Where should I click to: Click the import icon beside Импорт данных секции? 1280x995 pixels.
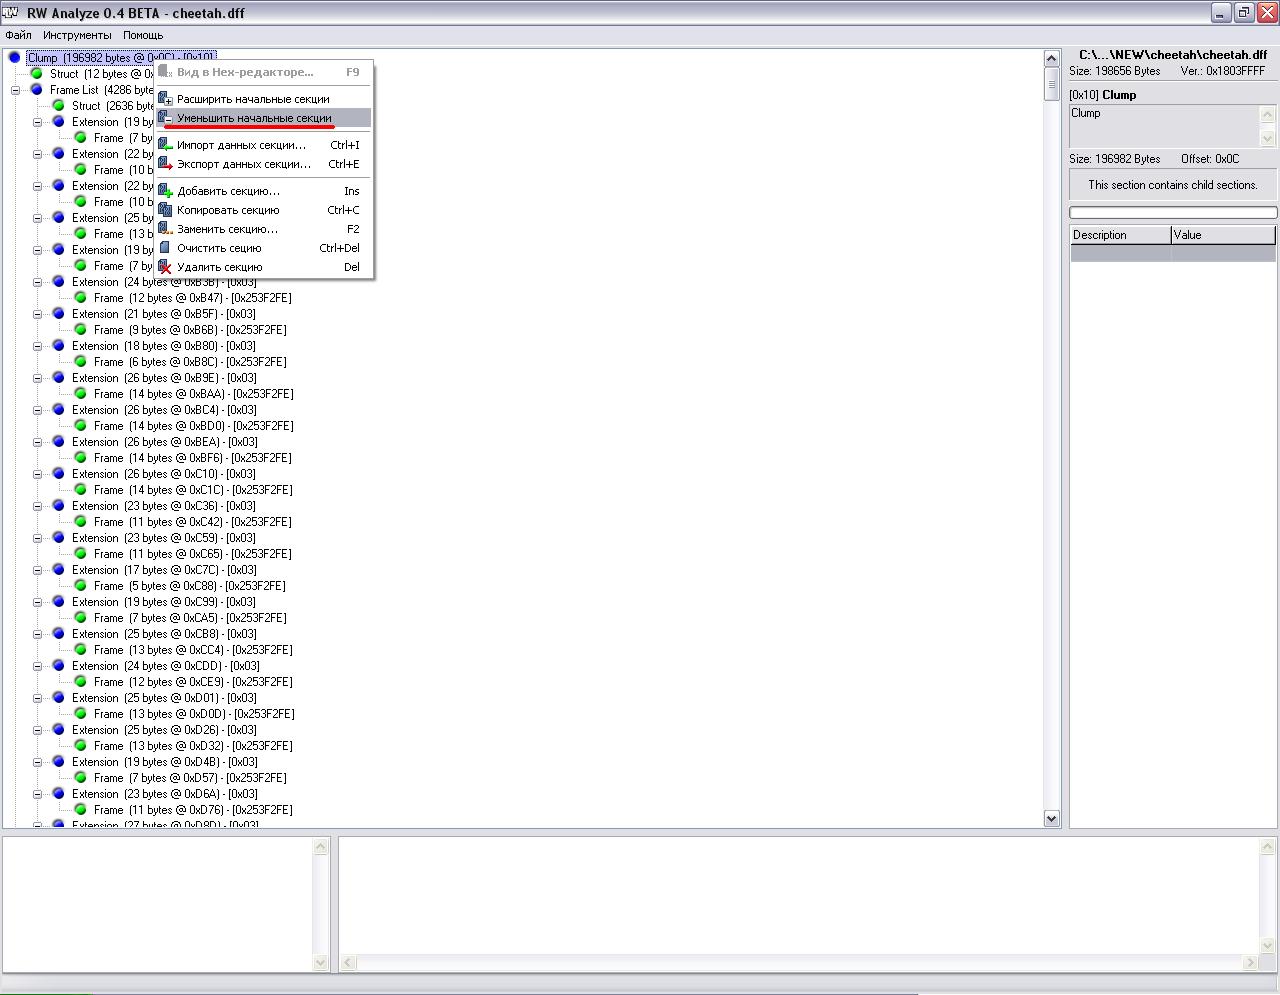point(166,145)
